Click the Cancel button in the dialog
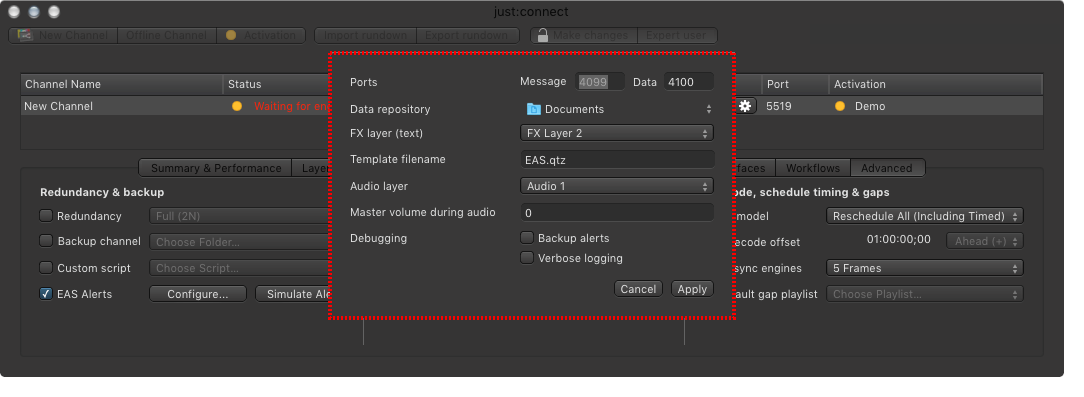Screen dimensions: 1084x397 [x=638, y=289]
